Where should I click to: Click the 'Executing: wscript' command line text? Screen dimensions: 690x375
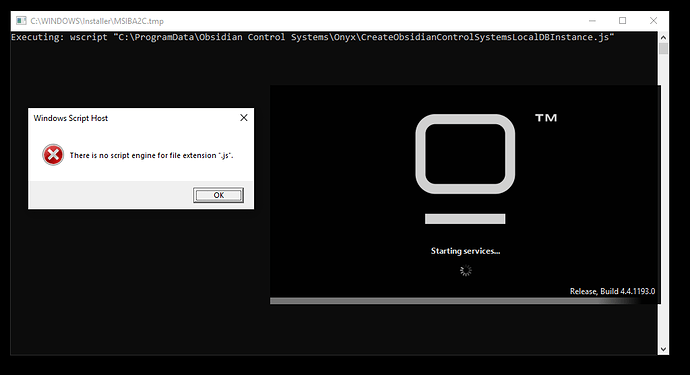pyautogui.click(x=312, y=37)
